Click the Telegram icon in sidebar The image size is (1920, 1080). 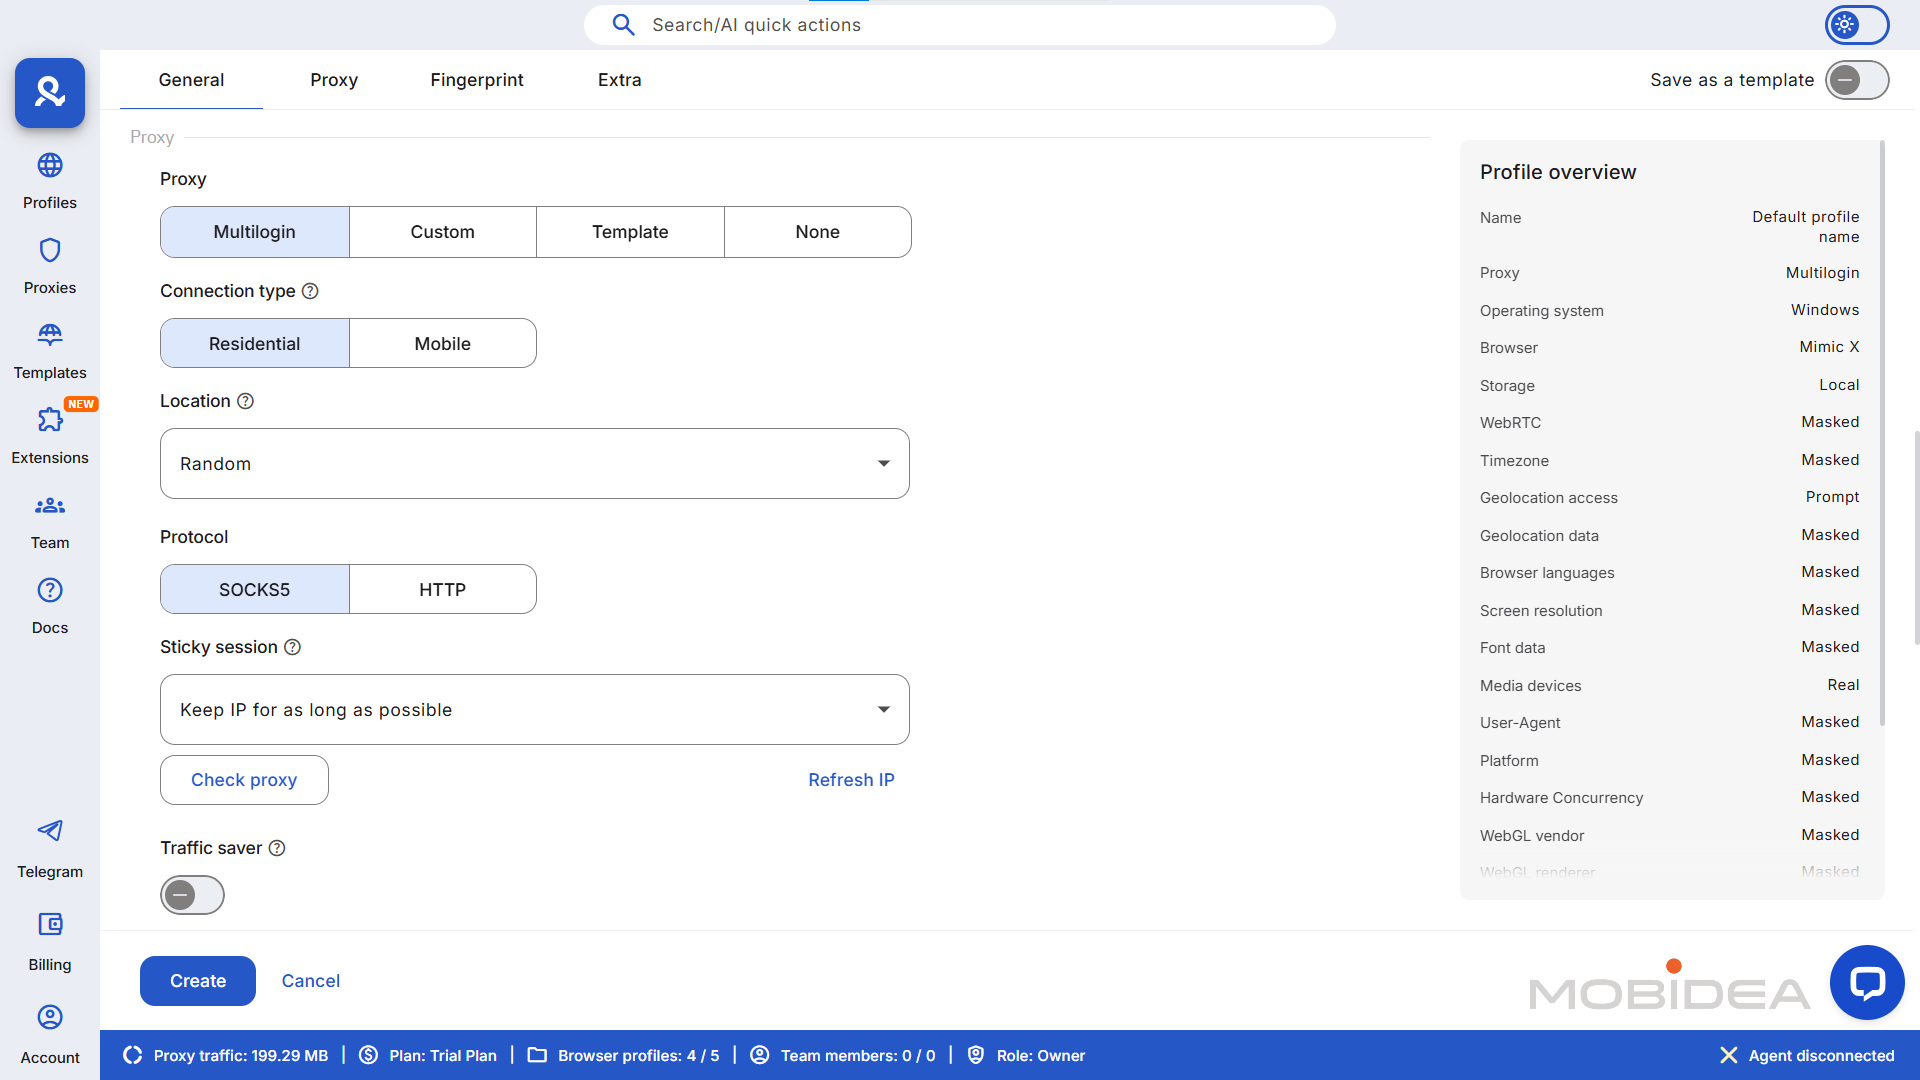(49, 845)
